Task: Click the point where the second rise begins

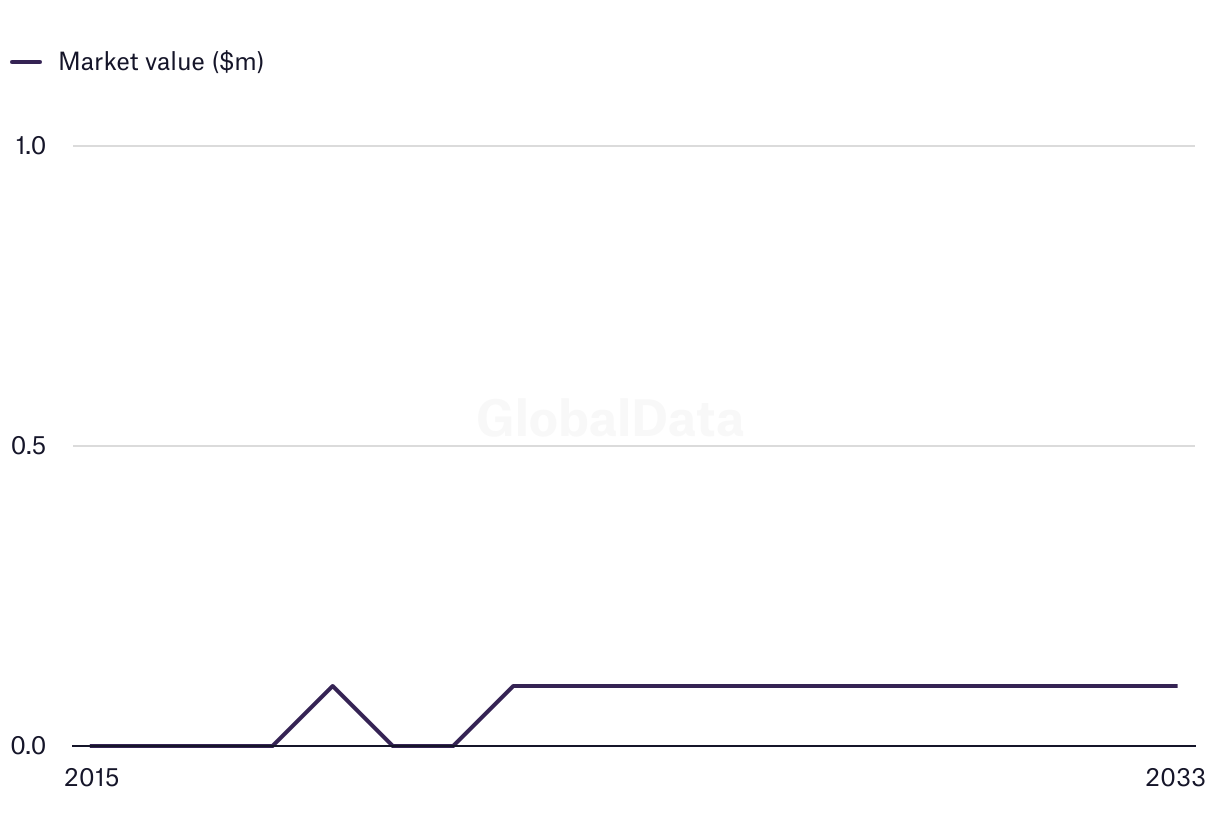Action: point(453,745)
